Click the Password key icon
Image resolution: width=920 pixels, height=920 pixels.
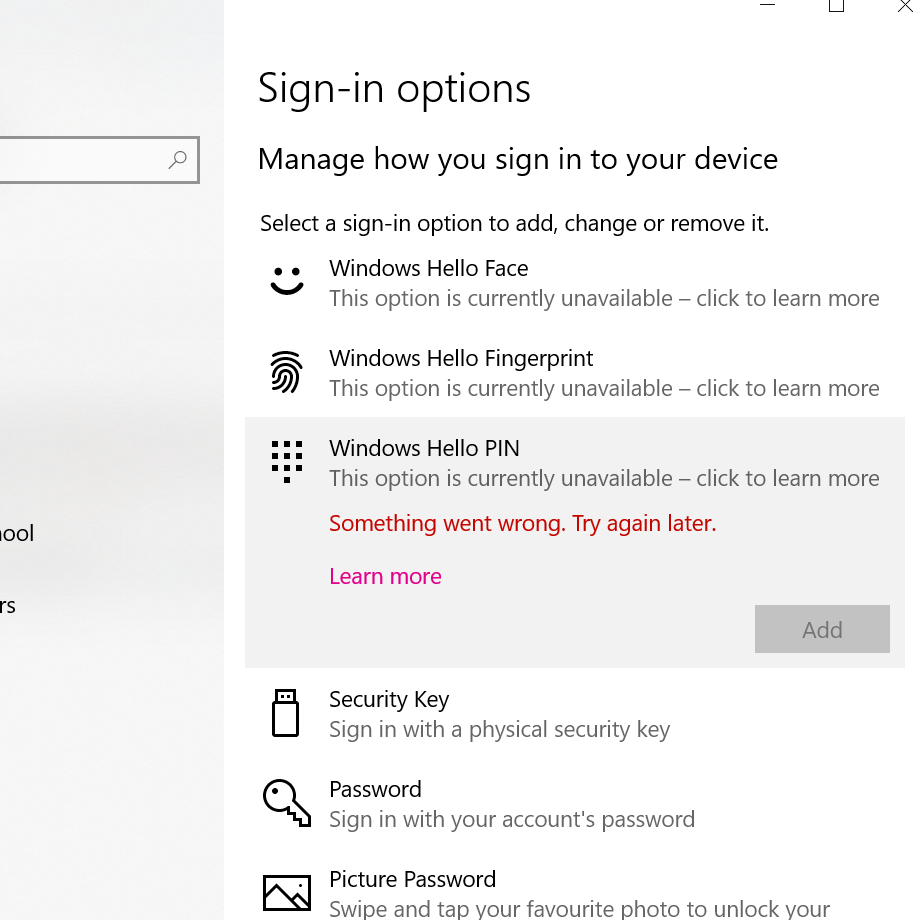(x=287, y=803)
